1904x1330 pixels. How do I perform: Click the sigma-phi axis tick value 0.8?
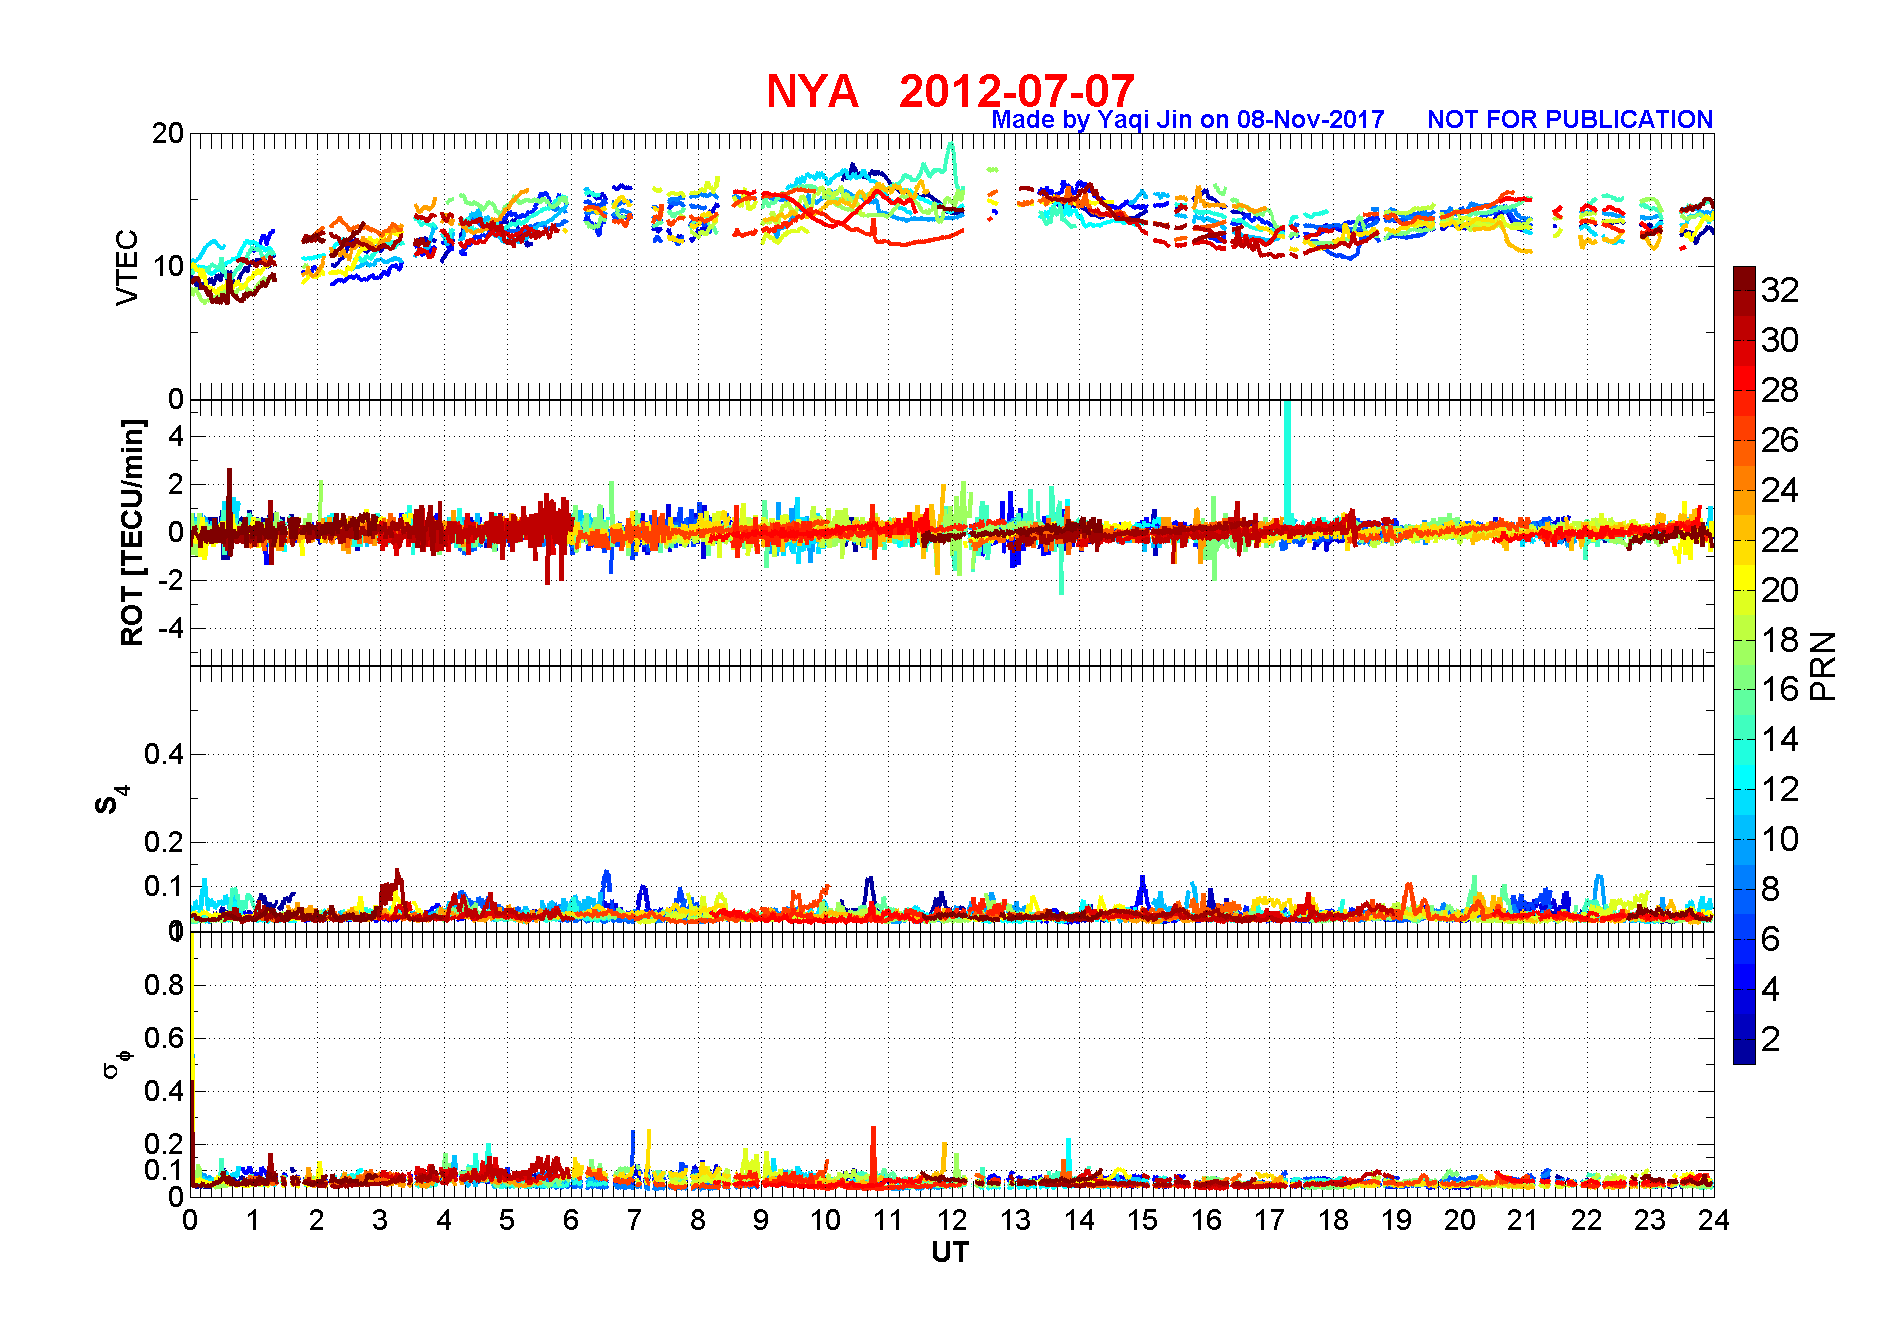(x=165, y=985)
